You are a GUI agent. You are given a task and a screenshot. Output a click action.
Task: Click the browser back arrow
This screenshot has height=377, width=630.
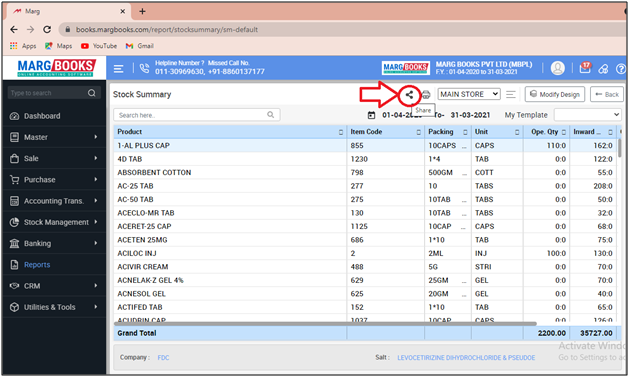14,29
